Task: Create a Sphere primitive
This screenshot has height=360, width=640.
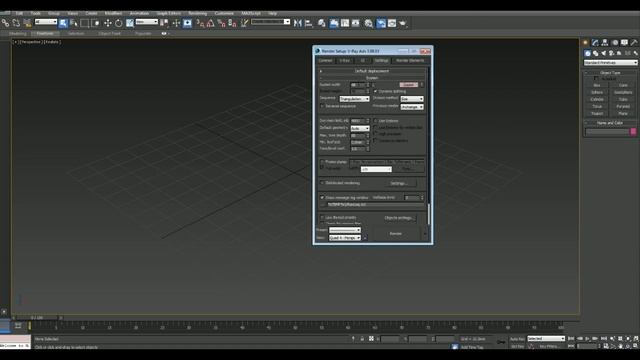Action: pos(597,92)
